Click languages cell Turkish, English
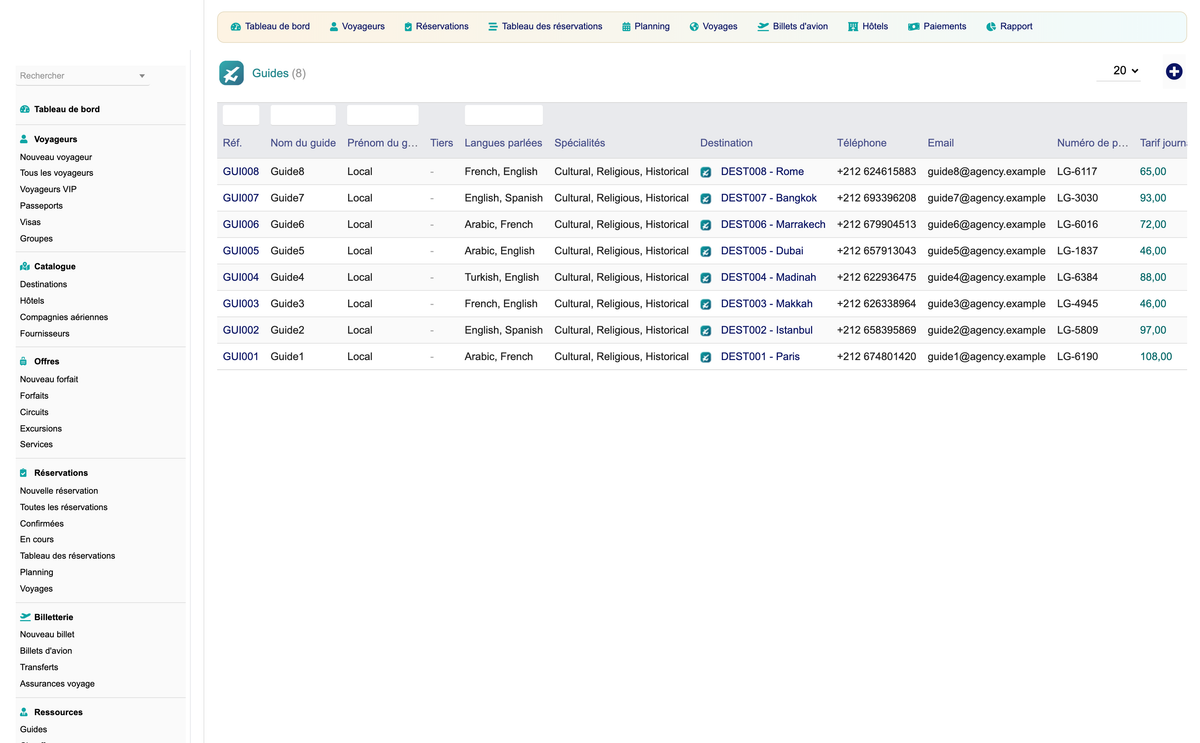The height and width of the screenshot is (743, 1200). [502, 277]
